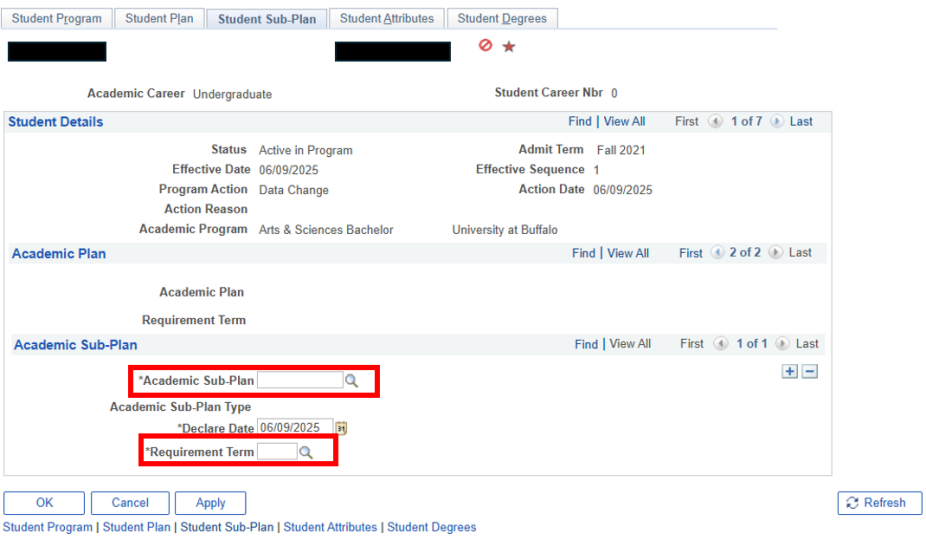Open the Declare Date calendar picker
The width and height of the screenshot is (926, 540).
341,428
